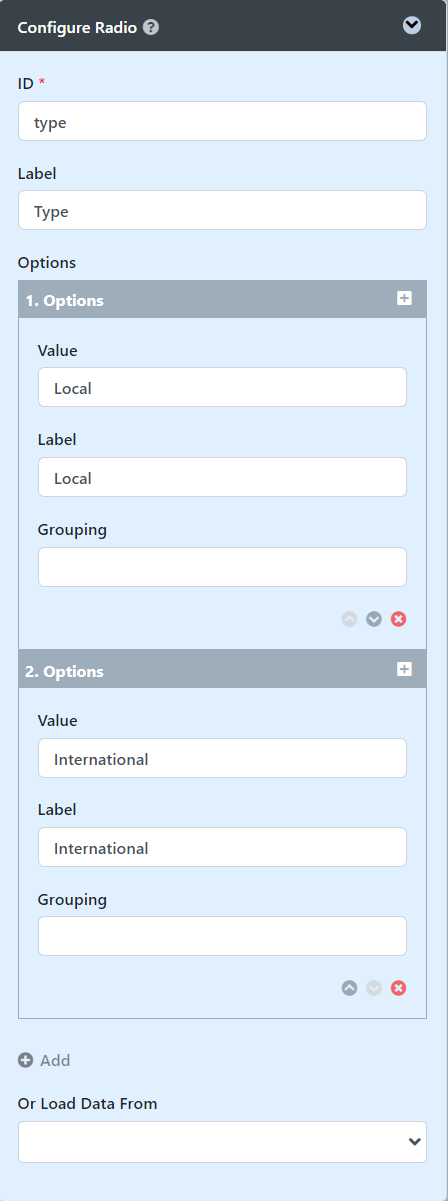Focus the Label field containing Type
448x1201 pixels.
coord(222,211)
